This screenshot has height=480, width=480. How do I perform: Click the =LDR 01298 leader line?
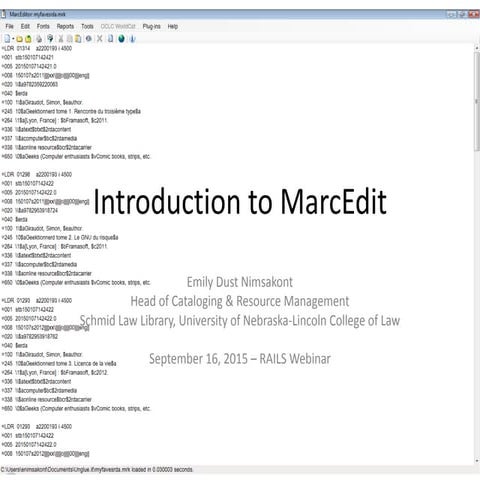(x=37, y=174)
